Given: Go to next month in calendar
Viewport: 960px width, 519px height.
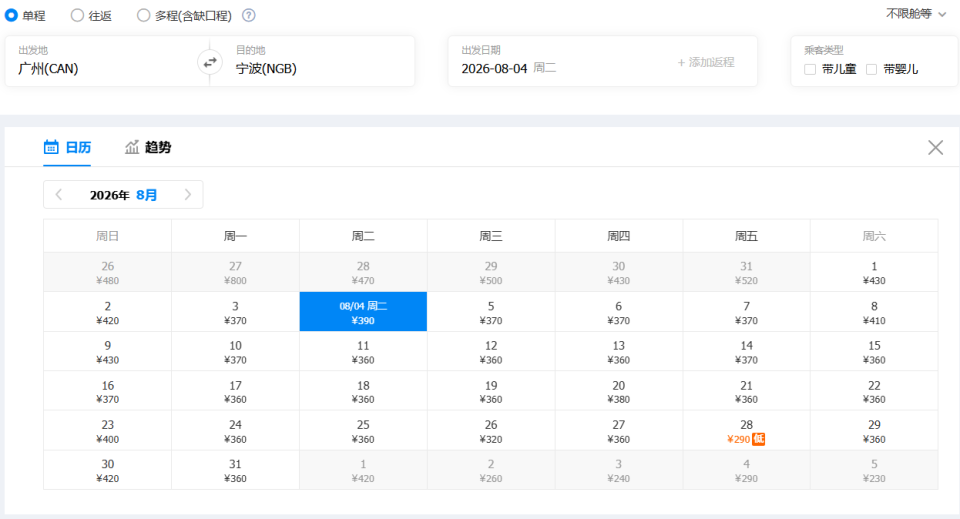Looking at the screenshot, I should point(188,195).
